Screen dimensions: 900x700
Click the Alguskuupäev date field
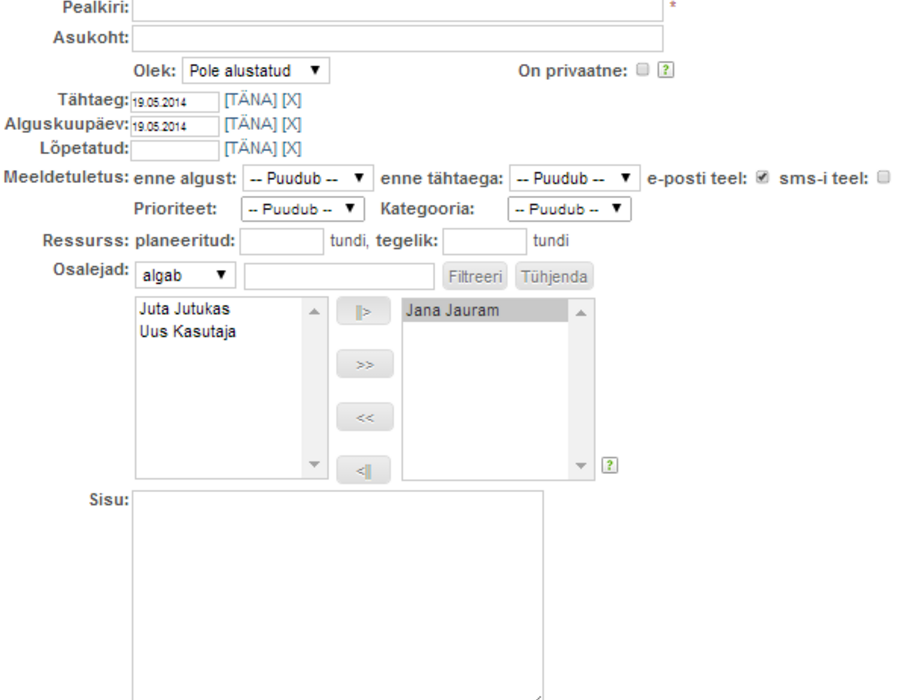(x=174, y=126)
